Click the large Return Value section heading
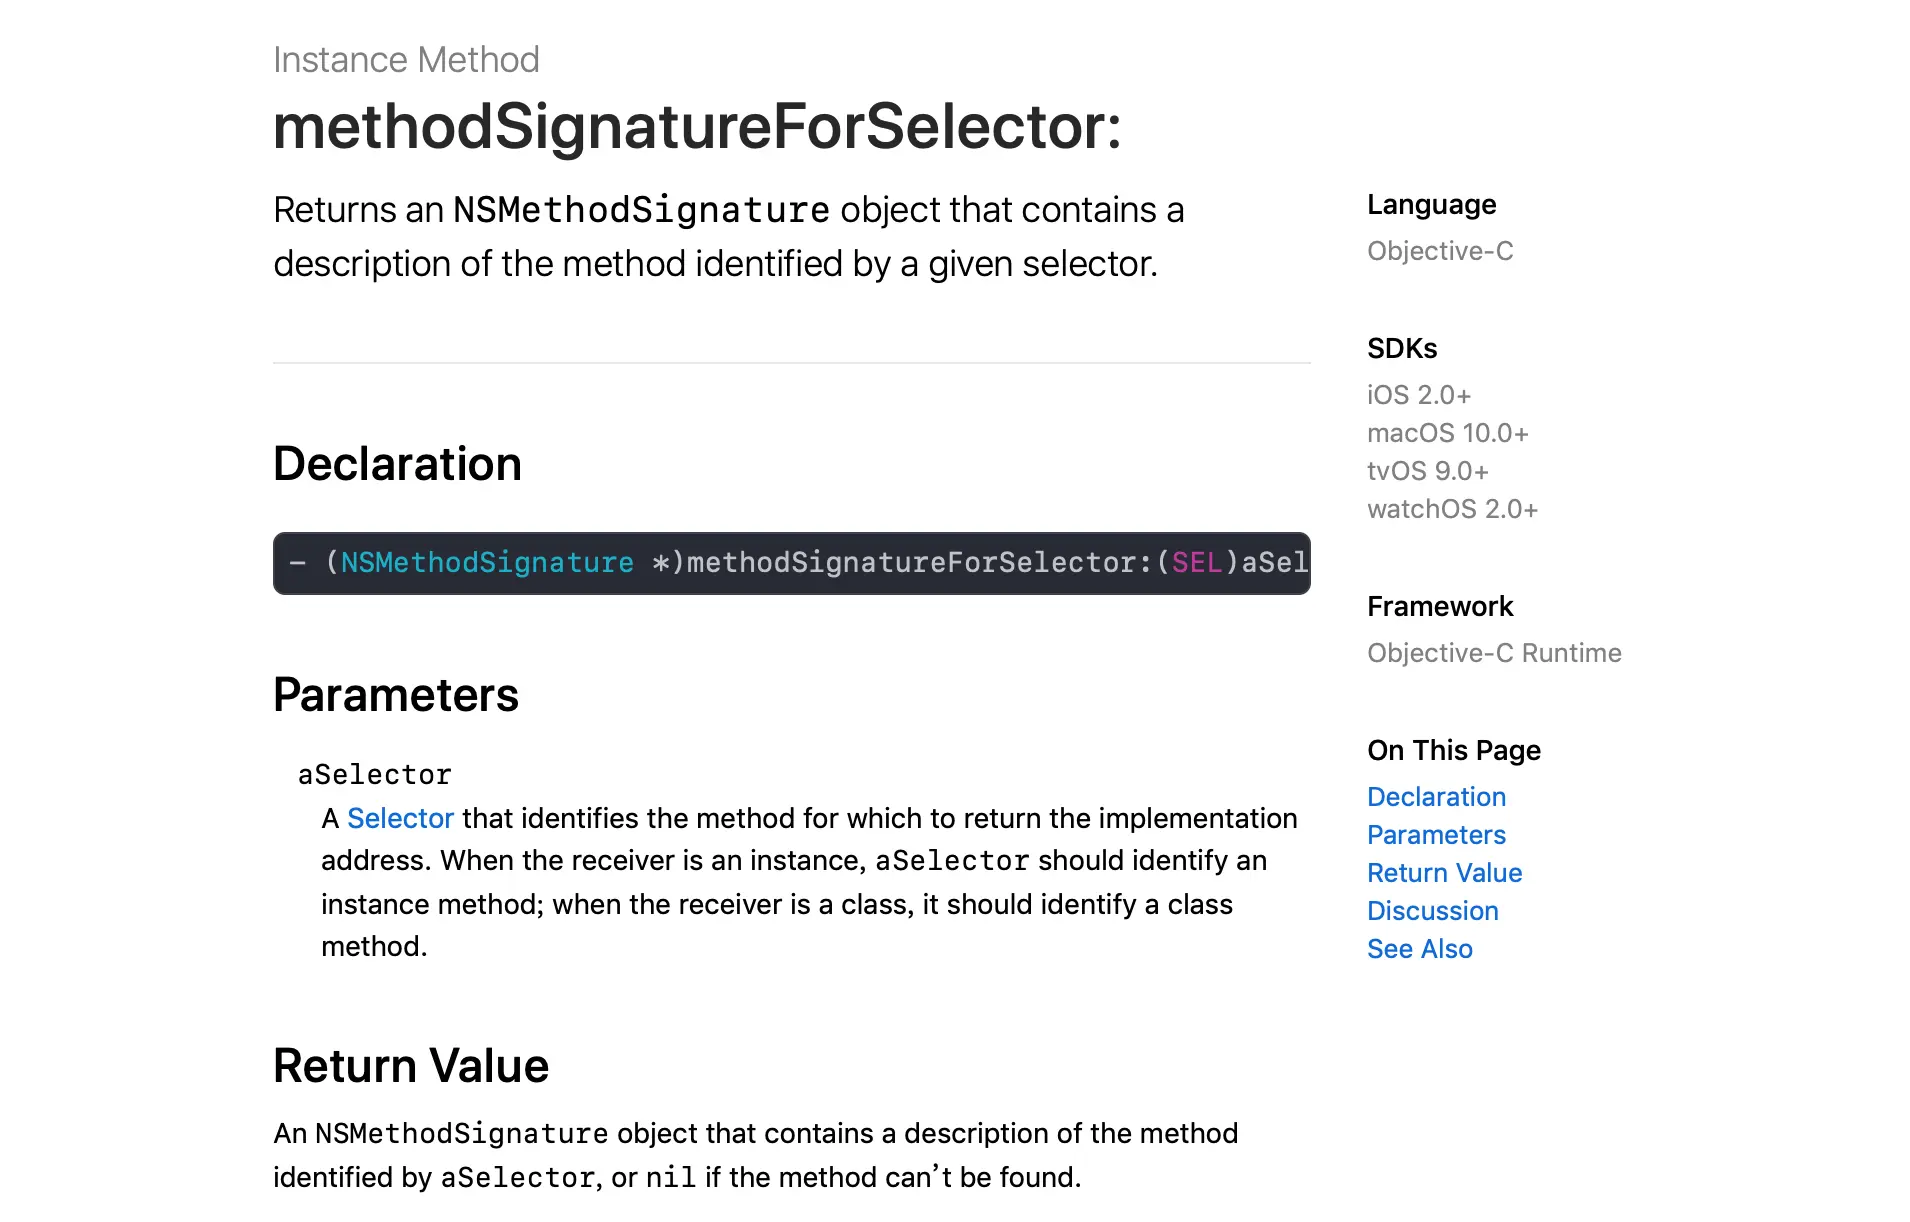 pos(411,1066)
